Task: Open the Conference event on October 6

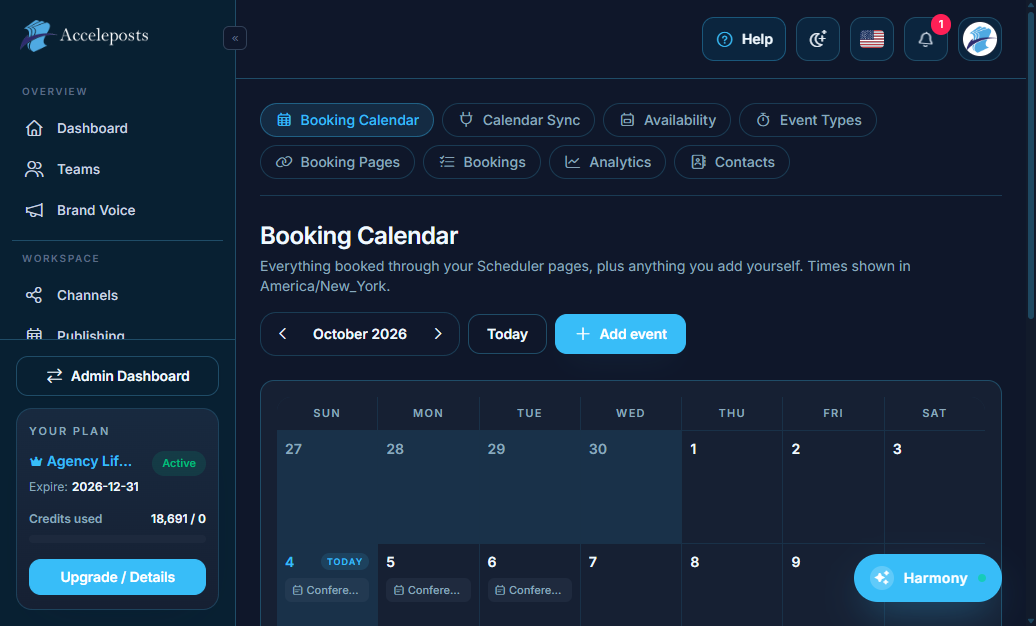Action: 530,590
